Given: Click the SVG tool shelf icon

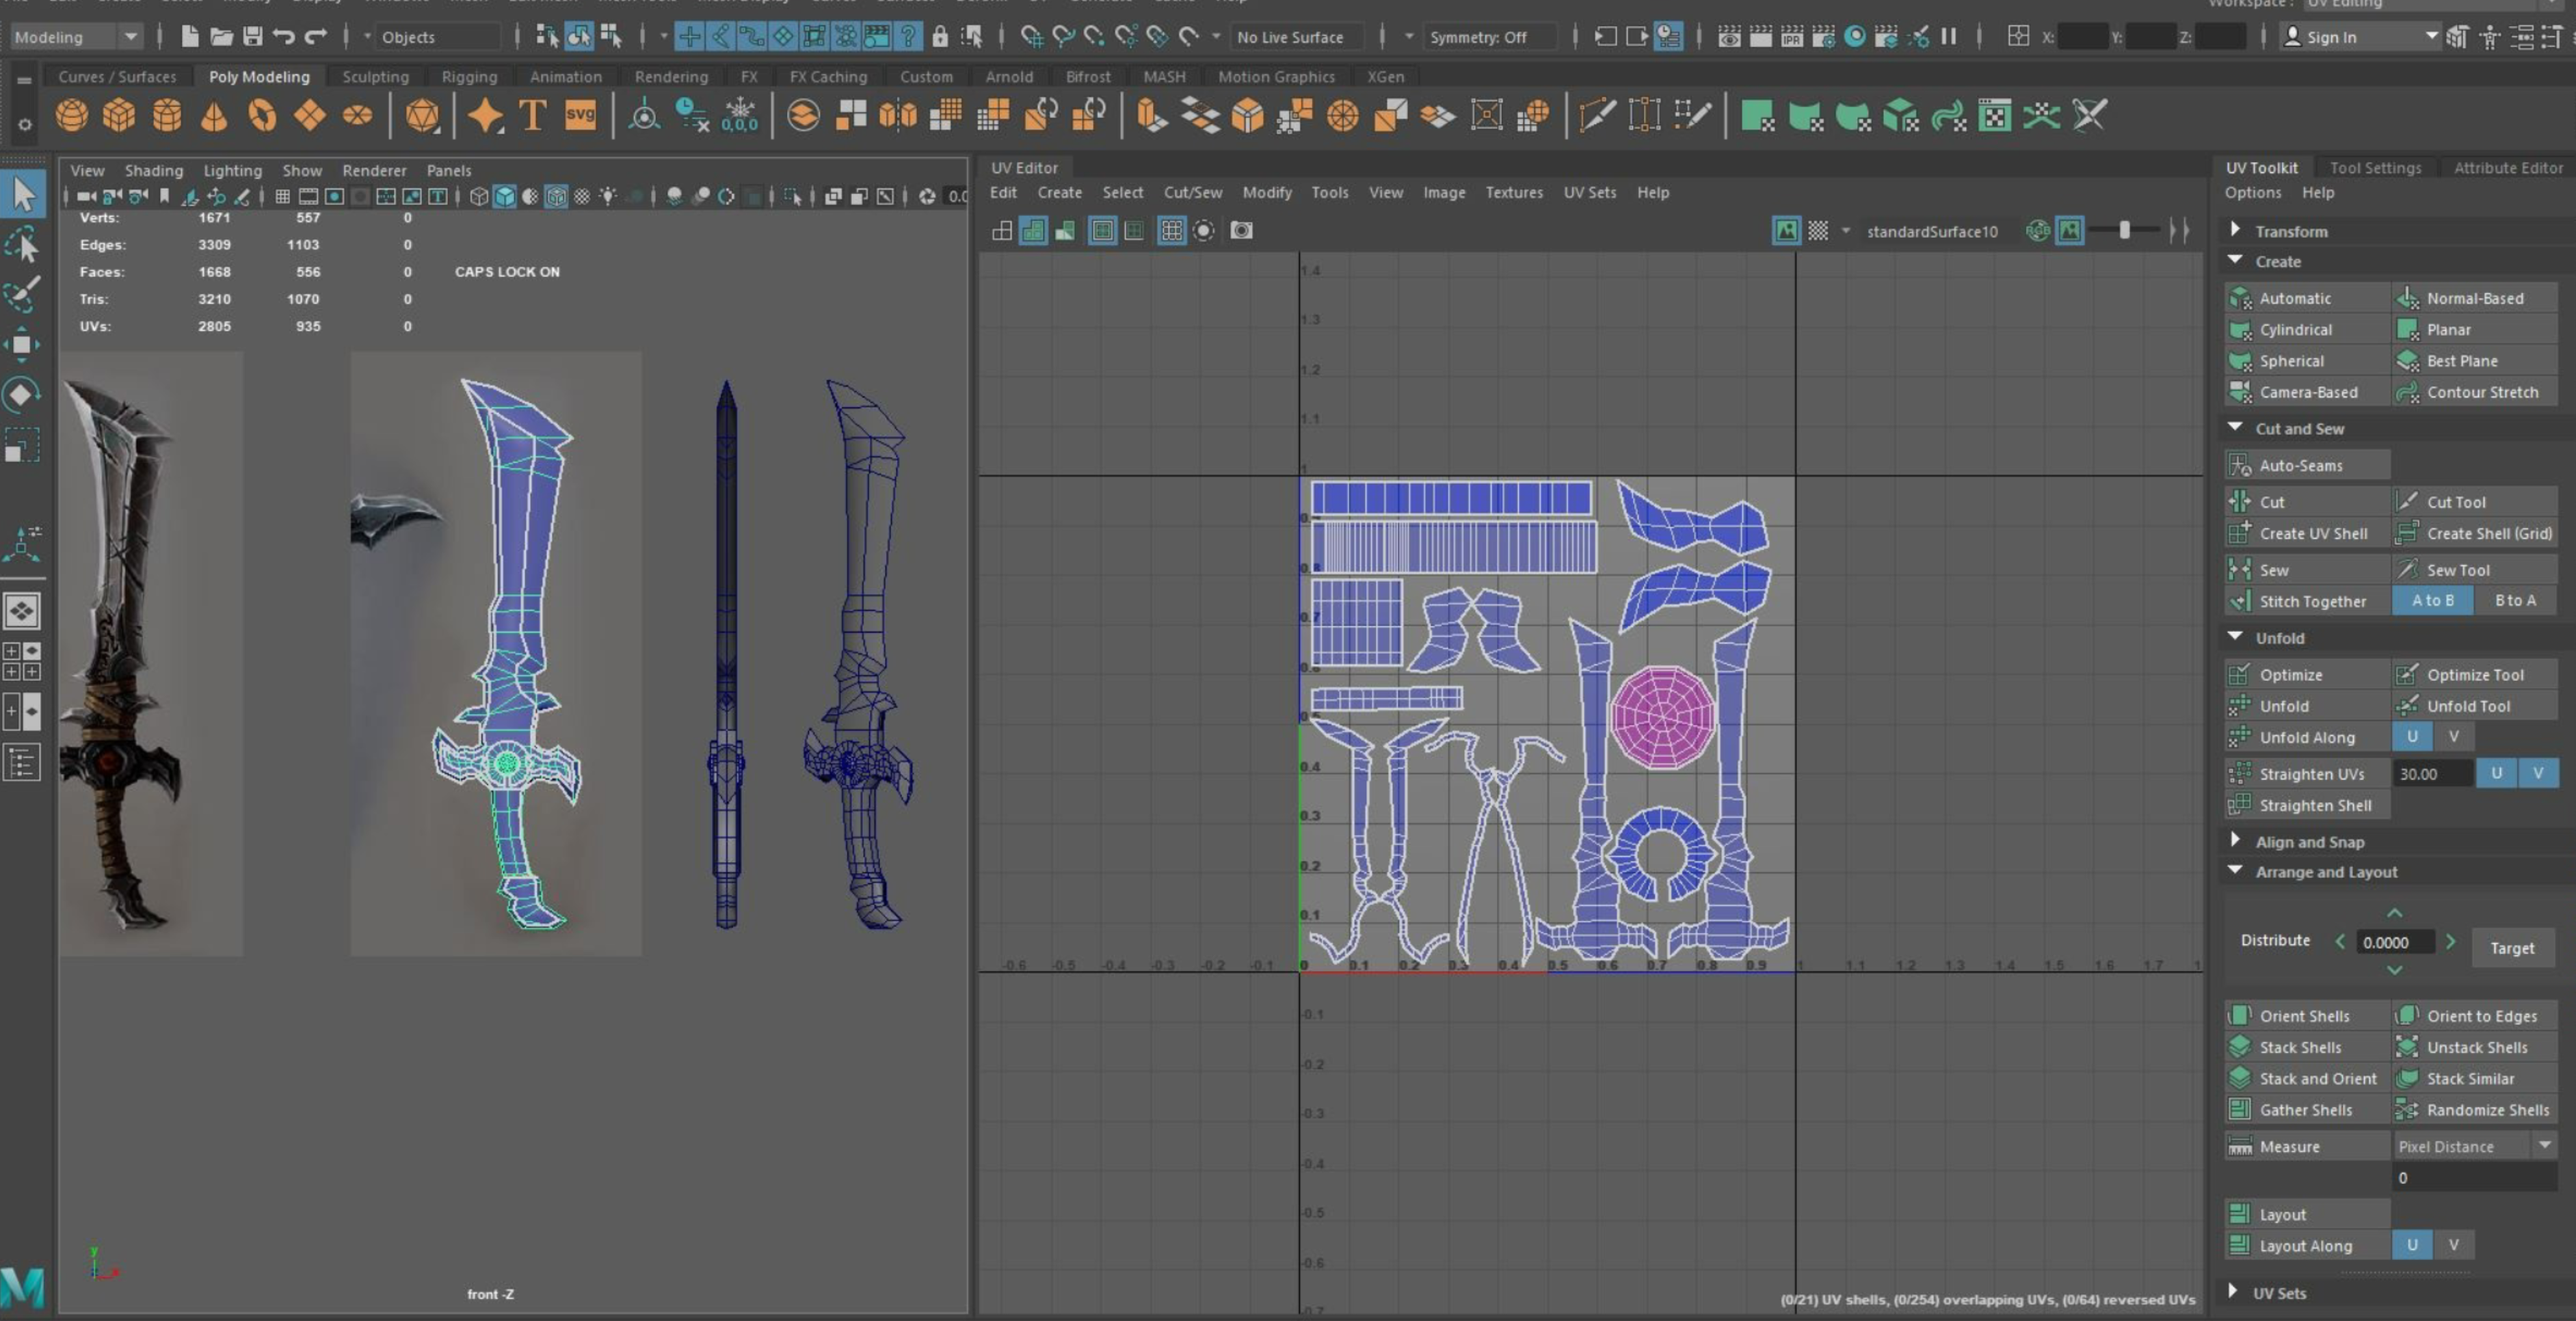Looking at the screenshot, I should 580,115.
